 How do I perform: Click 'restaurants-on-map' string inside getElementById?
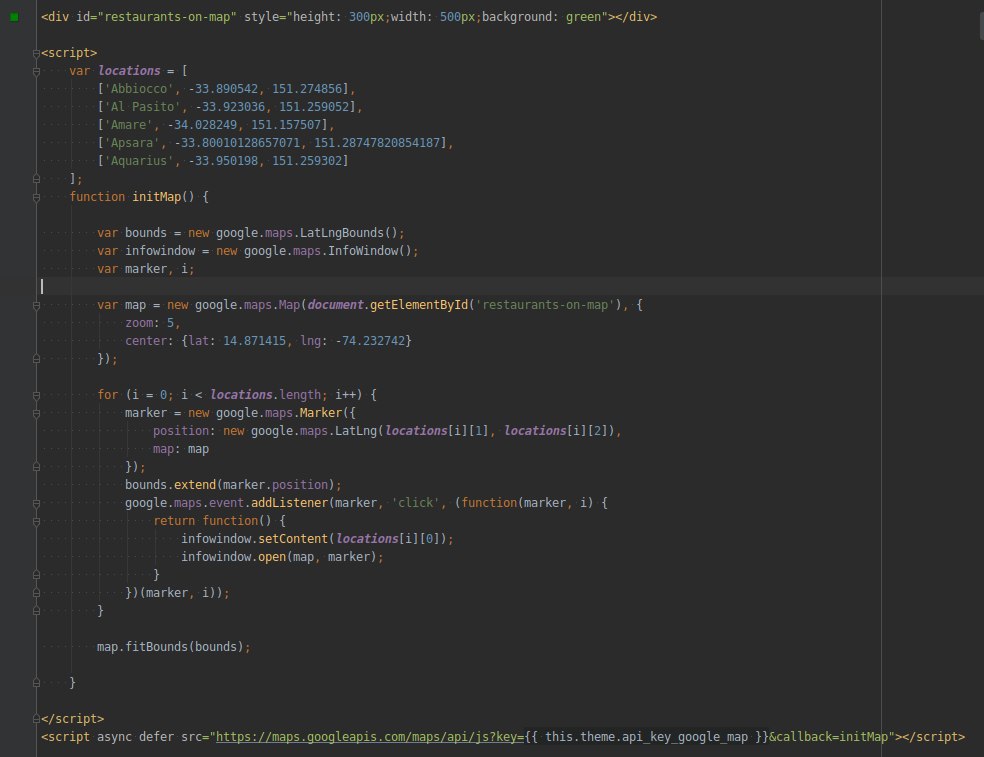point(545,305)
